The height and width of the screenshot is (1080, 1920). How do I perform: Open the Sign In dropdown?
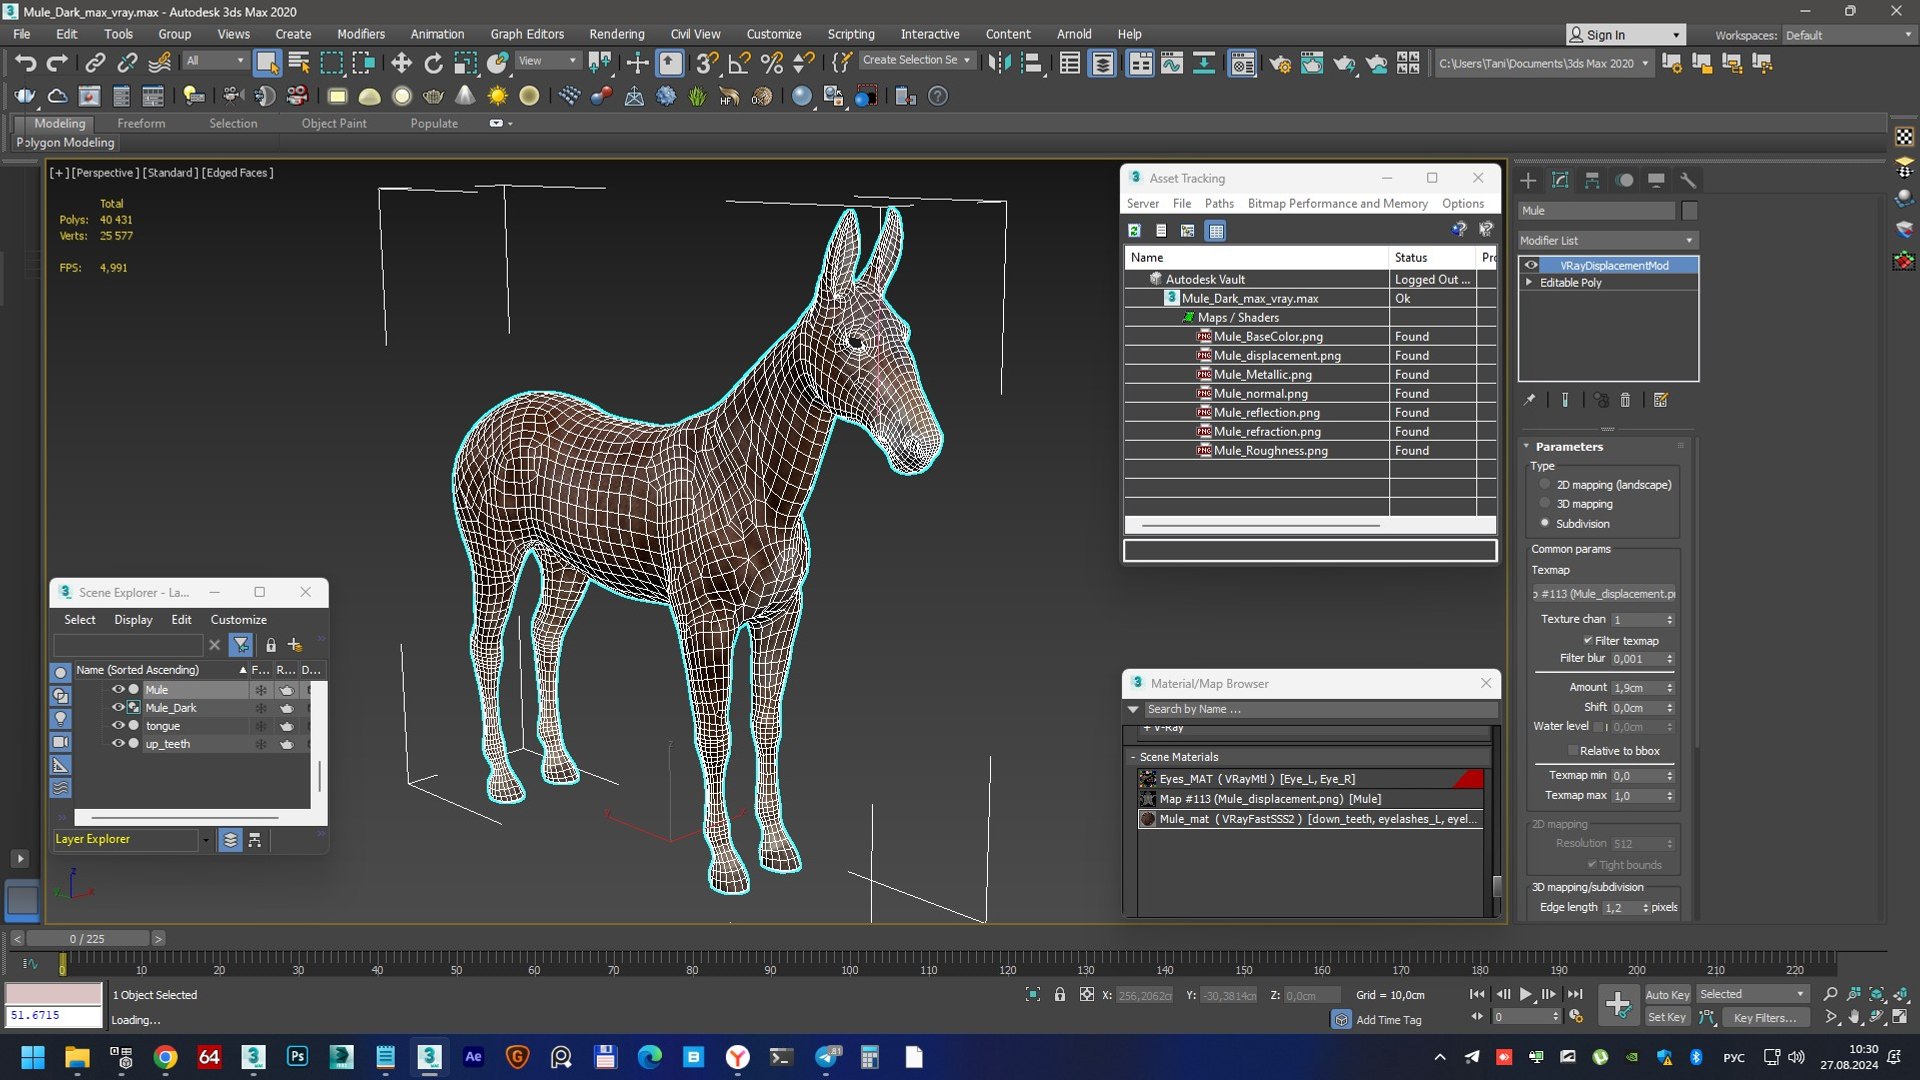tap(1626, 35)
